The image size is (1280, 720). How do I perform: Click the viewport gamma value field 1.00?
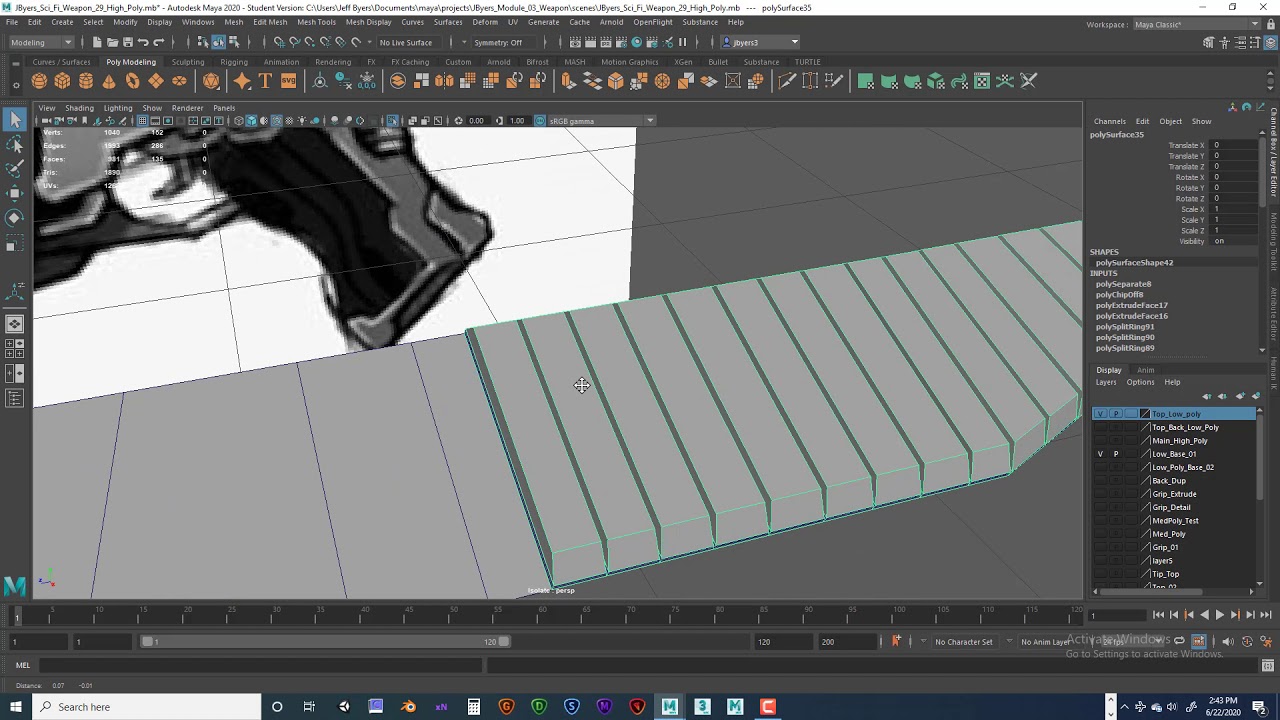coord(517,121)
